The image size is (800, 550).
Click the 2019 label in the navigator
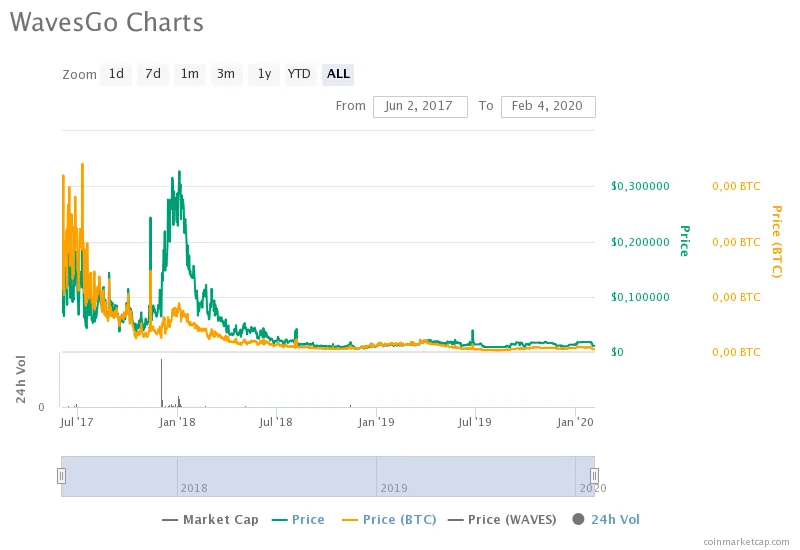(394, 488)
